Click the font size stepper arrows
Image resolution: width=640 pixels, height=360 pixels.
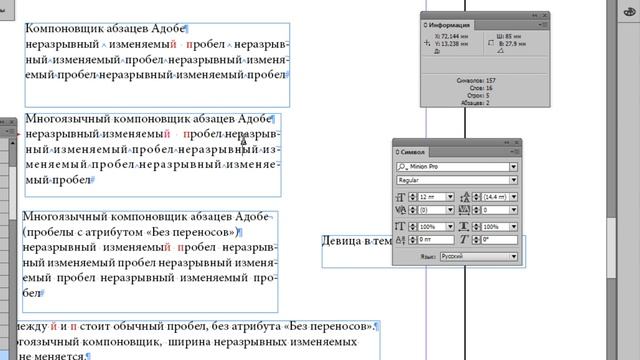[x=412, y=197]
